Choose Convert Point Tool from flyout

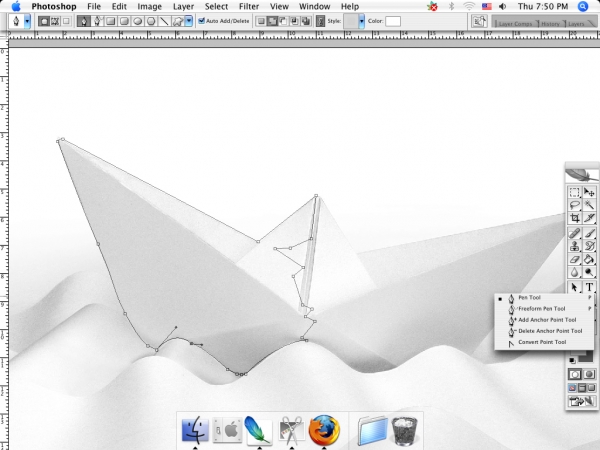[544, 342]
